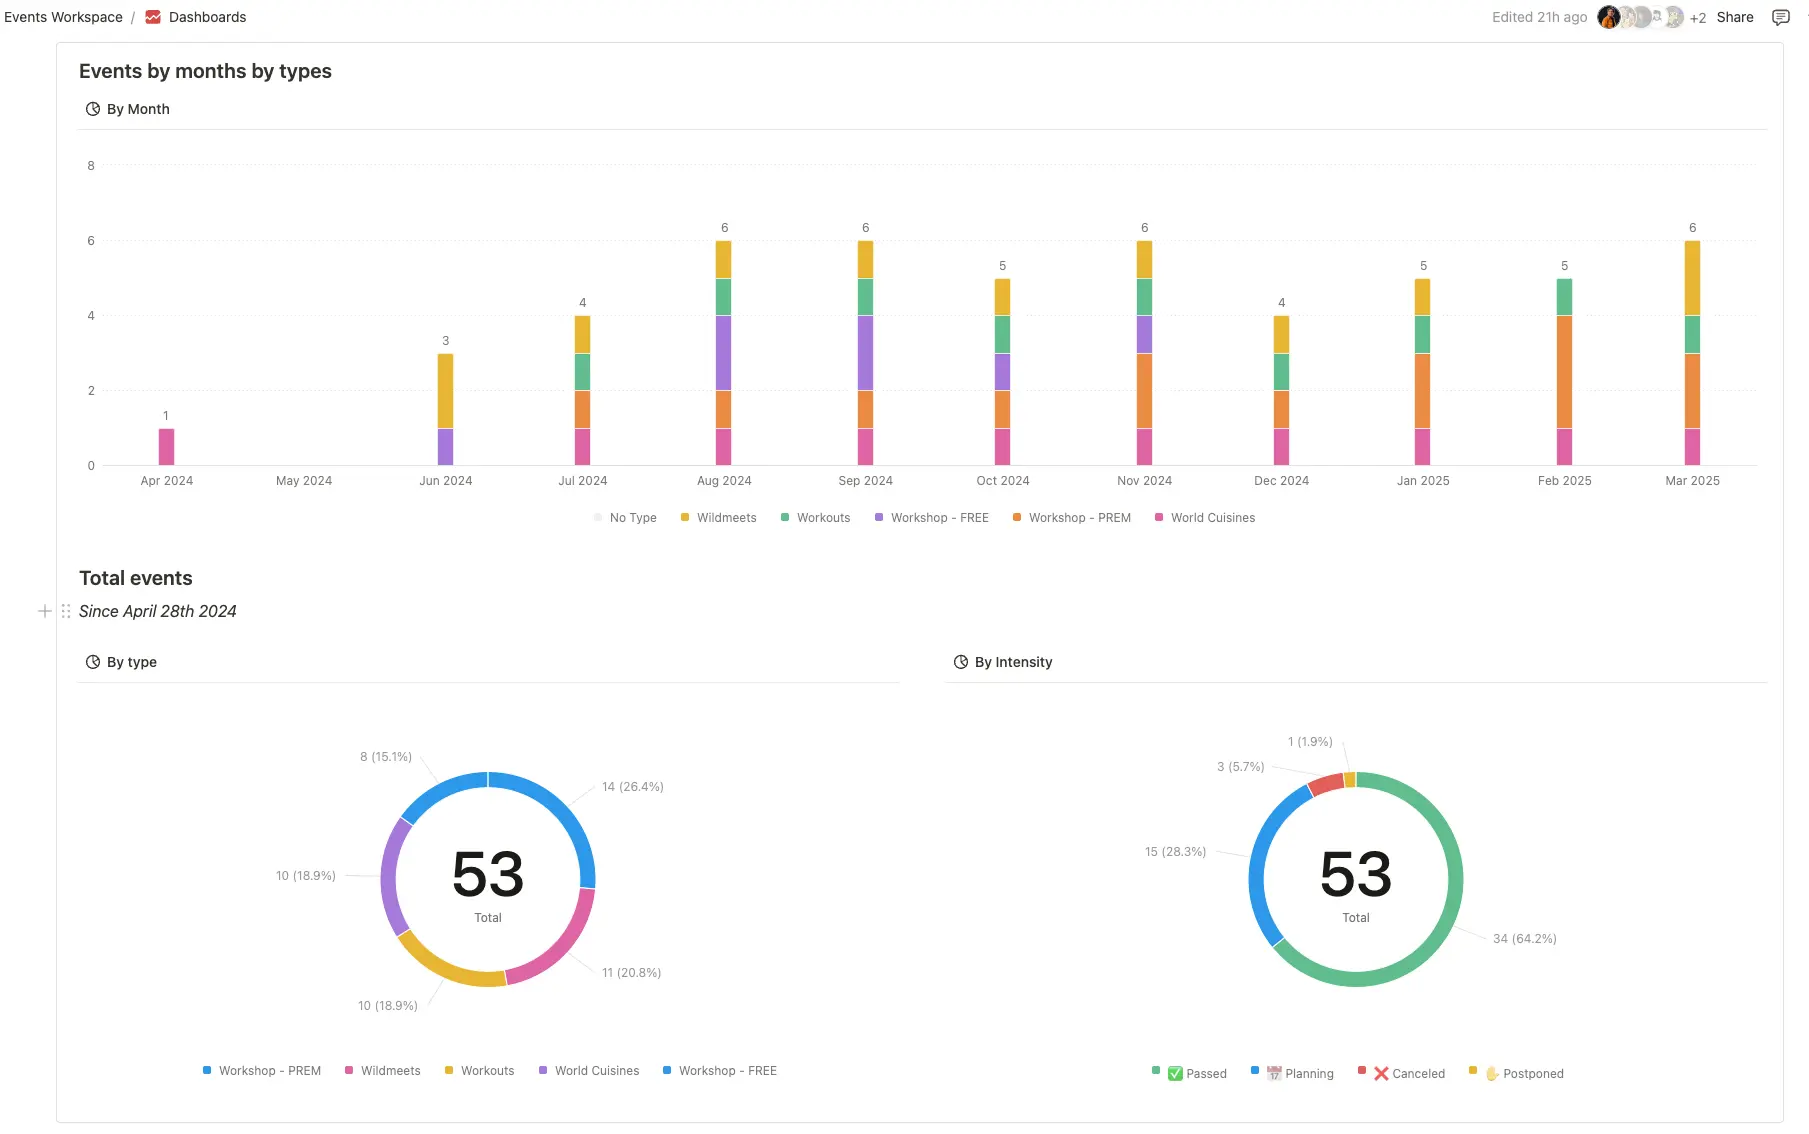Toggle World Cuisines in bar chart legend
1809x1134 pixels.
(1204, 518)
